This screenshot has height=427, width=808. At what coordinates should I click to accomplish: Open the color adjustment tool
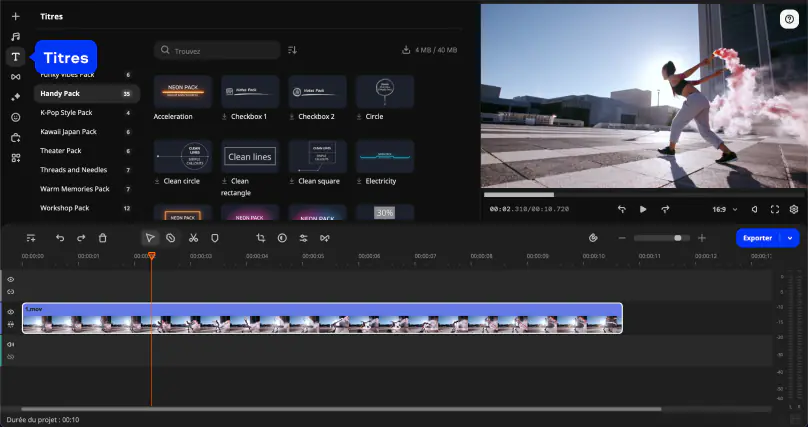pos(282,238)
